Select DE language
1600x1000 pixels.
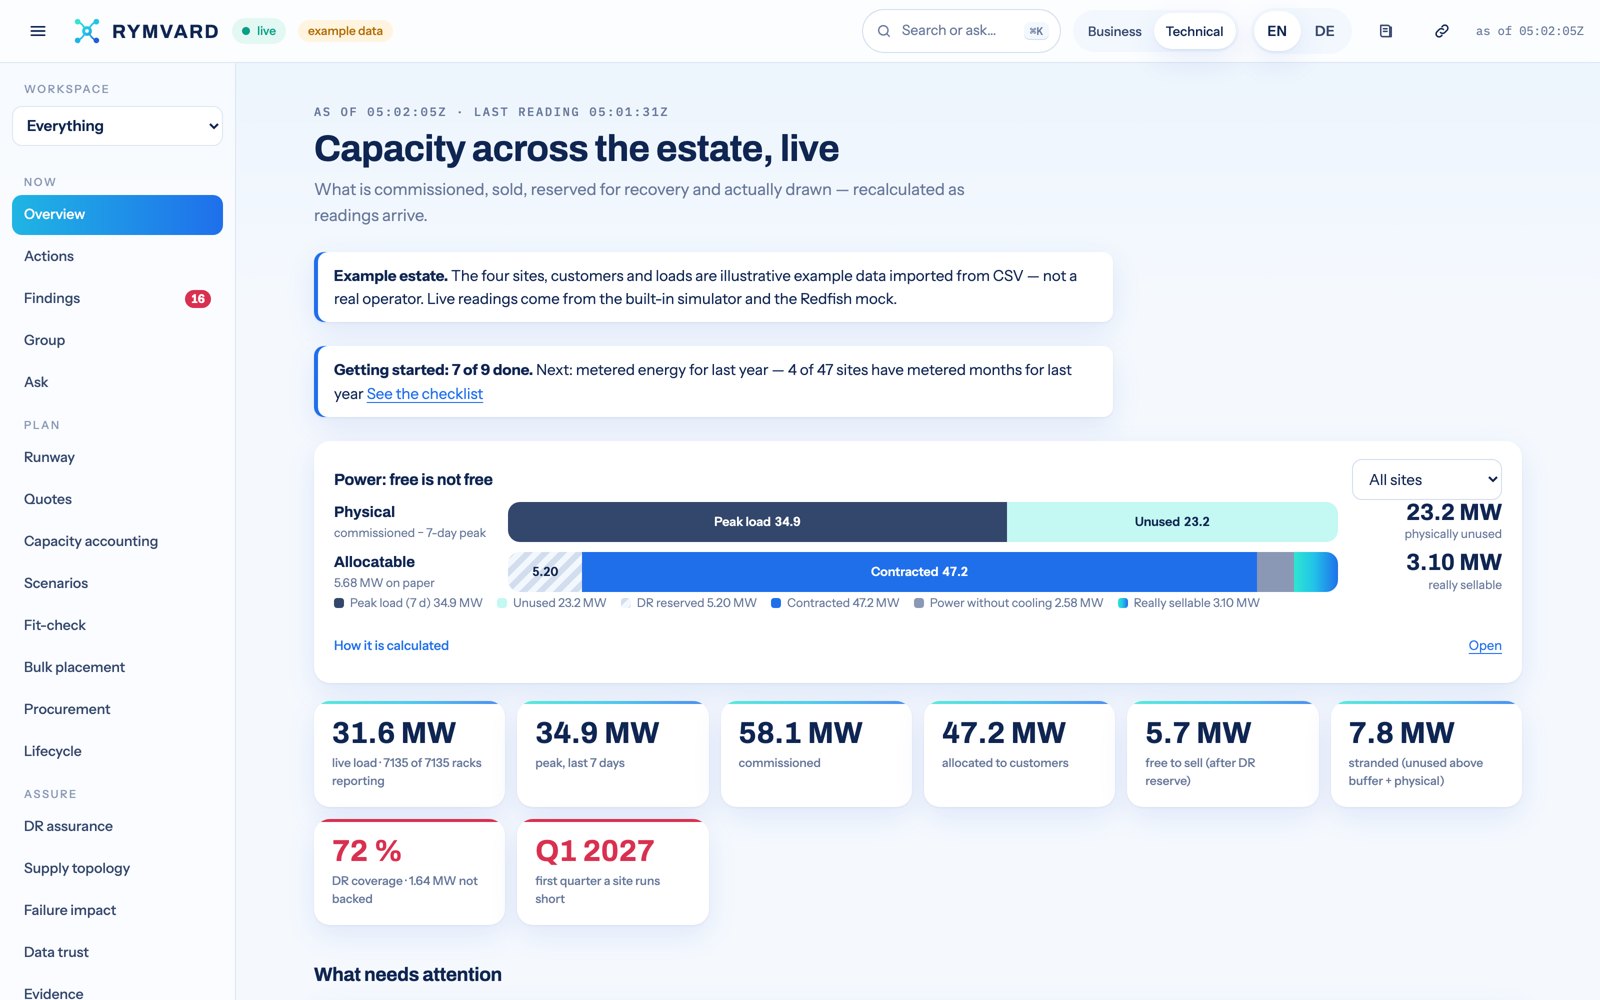[x=1324, y=31]
